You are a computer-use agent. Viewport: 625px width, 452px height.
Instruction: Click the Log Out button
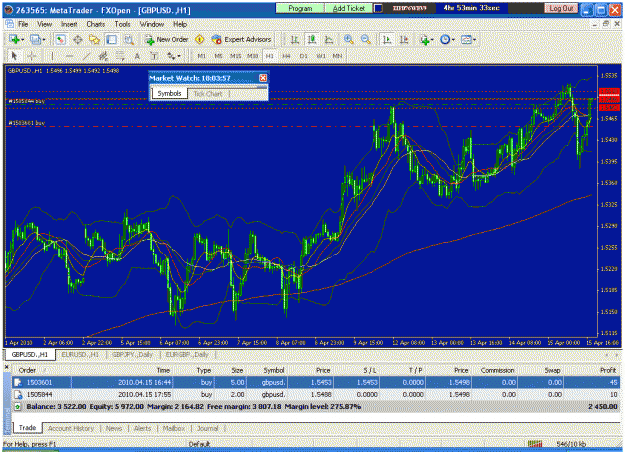point(561,8)
